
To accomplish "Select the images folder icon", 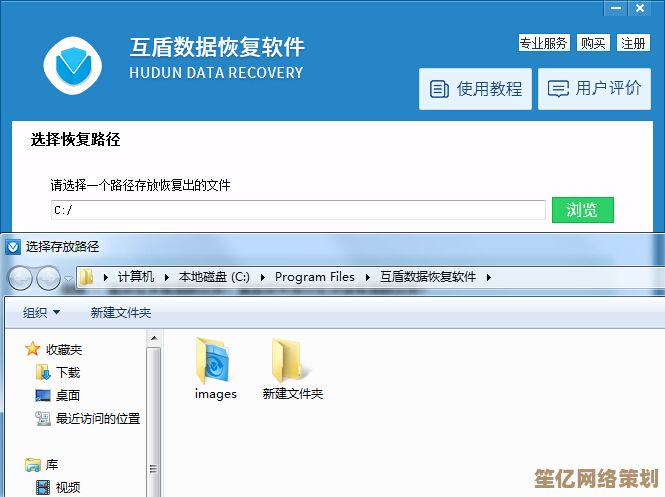I will point(213,361).
